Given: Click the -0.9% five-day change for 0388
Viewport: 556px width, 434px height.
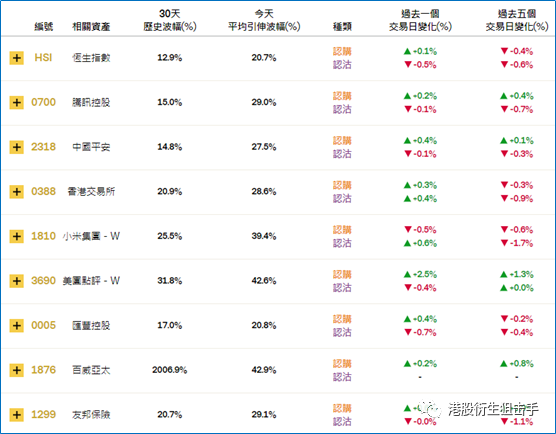Looking at the screenshot, I should click(517, 199).
